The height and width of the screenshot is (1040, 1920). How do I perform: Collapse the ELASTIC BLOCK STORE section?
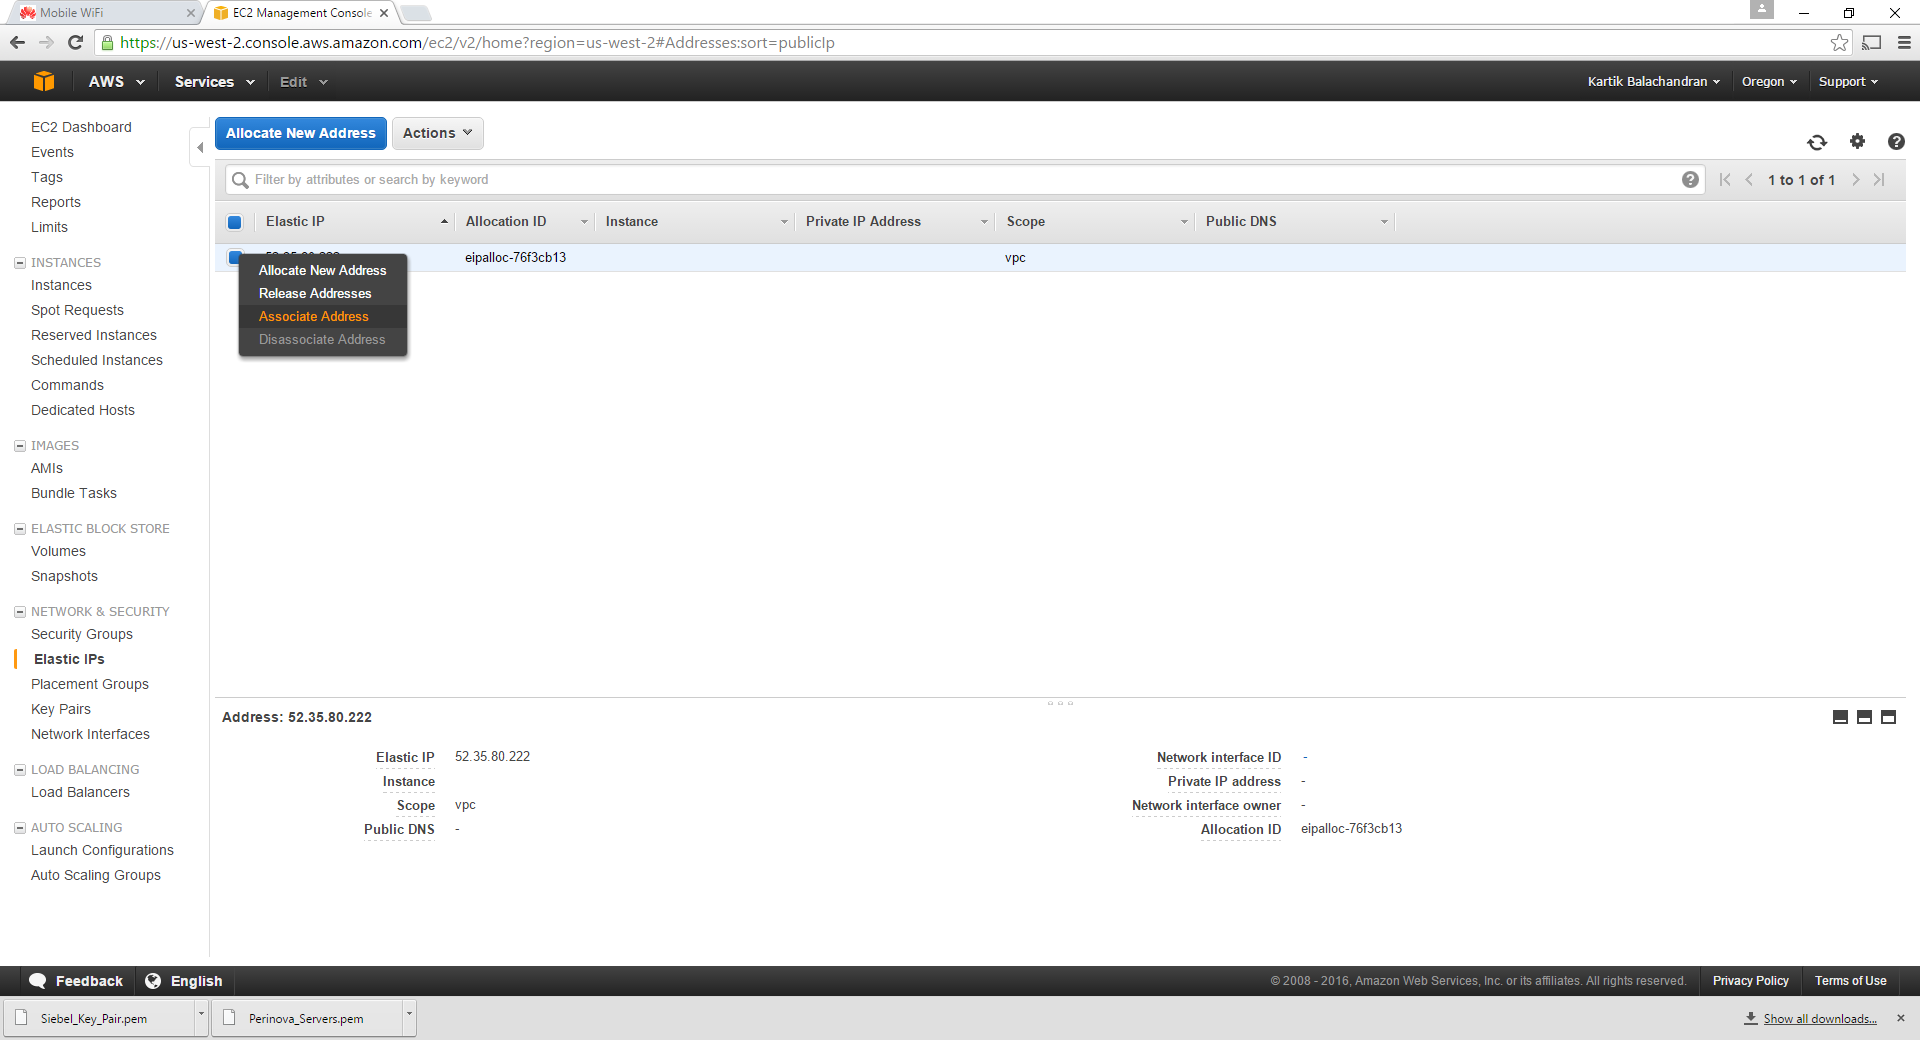(x=20, y=529)
